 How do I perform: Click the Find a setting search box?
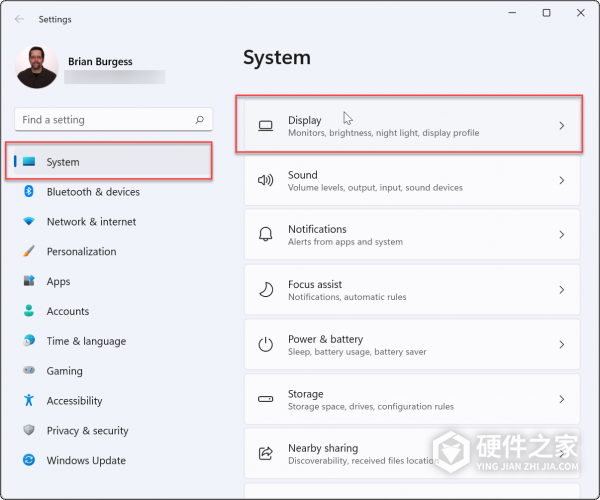(113, 120)
